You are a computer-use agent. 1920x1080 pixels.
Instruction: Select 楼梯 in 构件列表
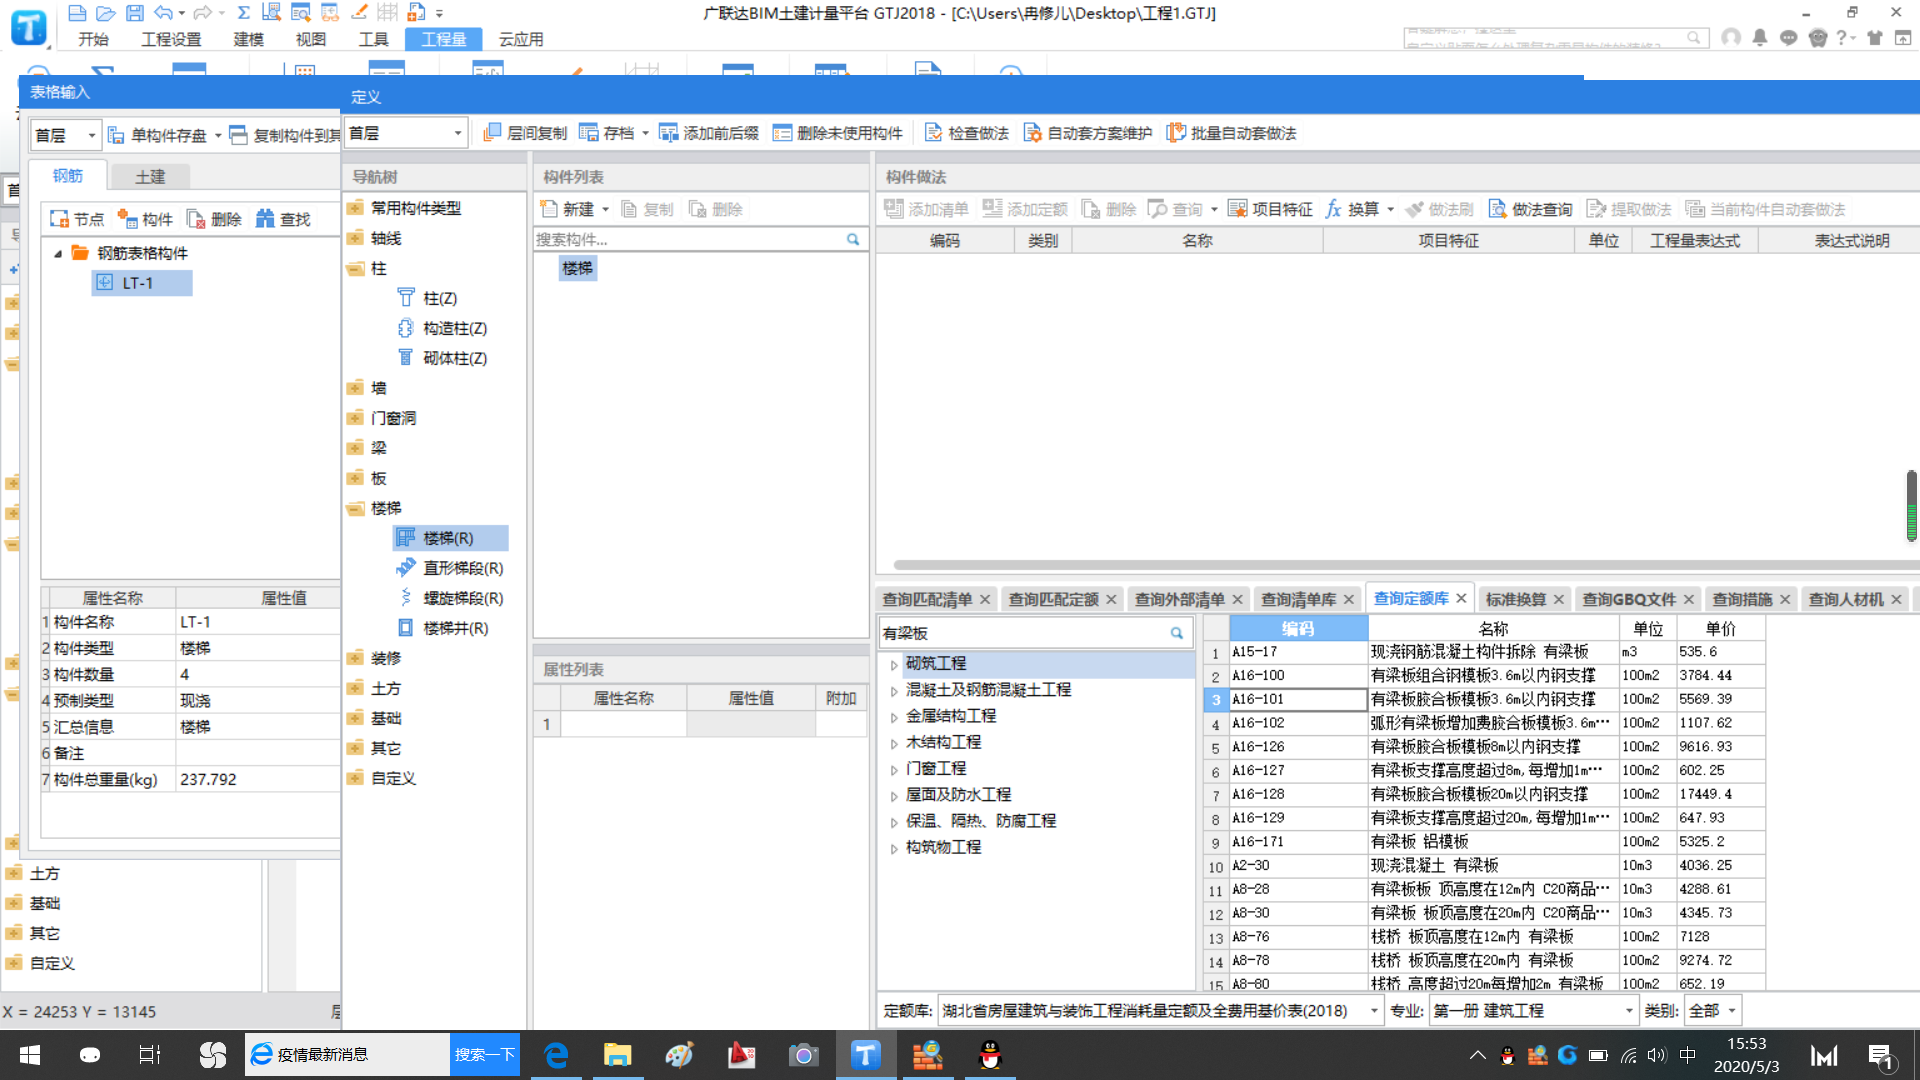[577, 268]
